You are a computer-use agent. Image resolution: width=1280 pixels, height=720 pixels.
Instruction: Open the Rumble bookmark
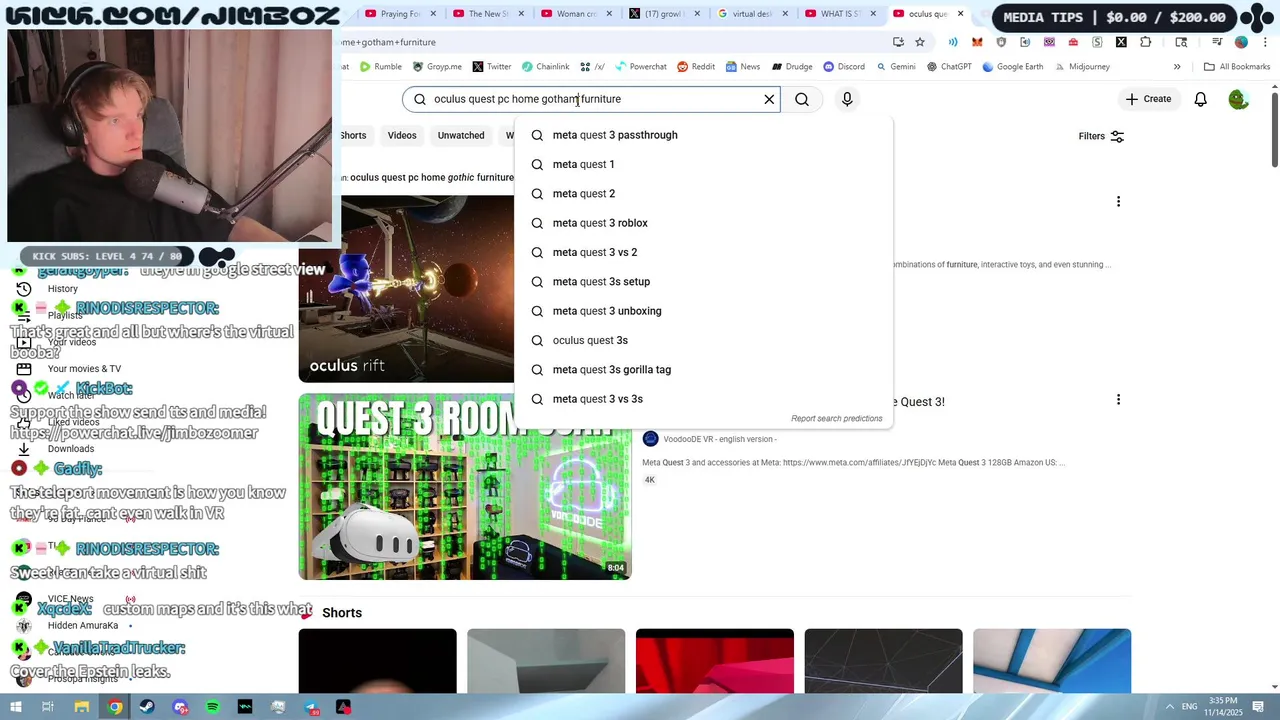(380, 67)
